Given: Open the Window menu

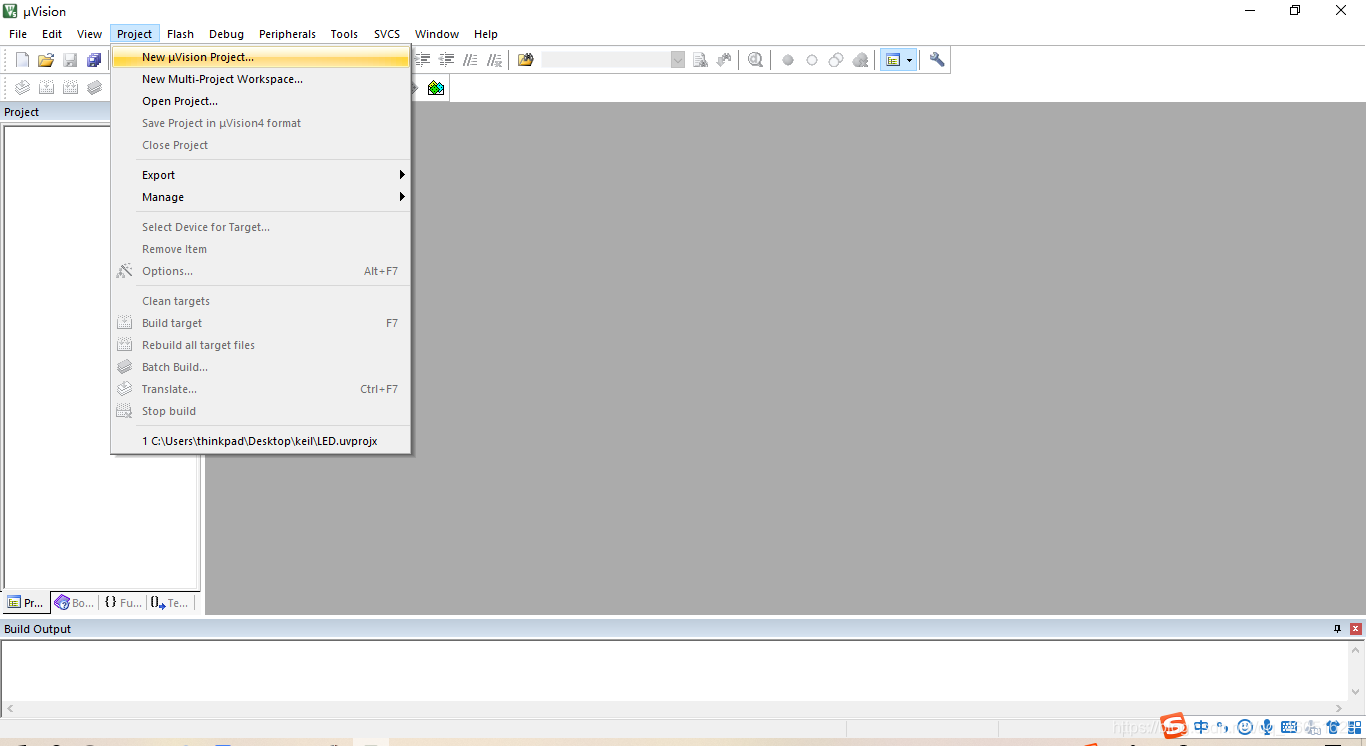Looking at the screenshot, I should click(x=437, y=34).
